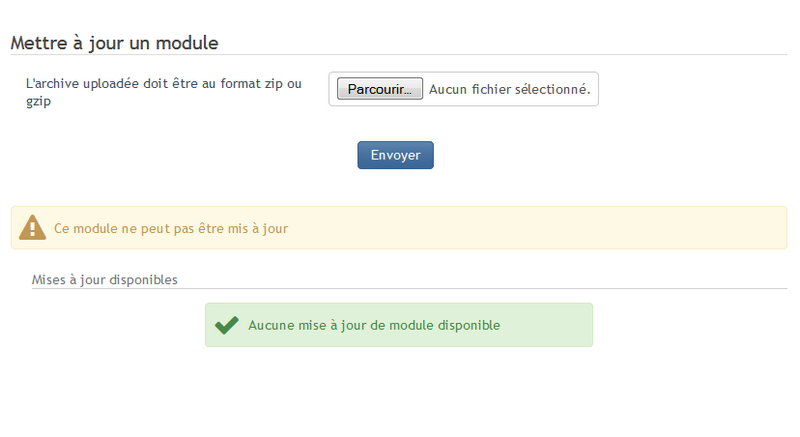Screen dimensions: 800x437
Task: Click the Parcourir file browse button
Action: pos(380,89)
